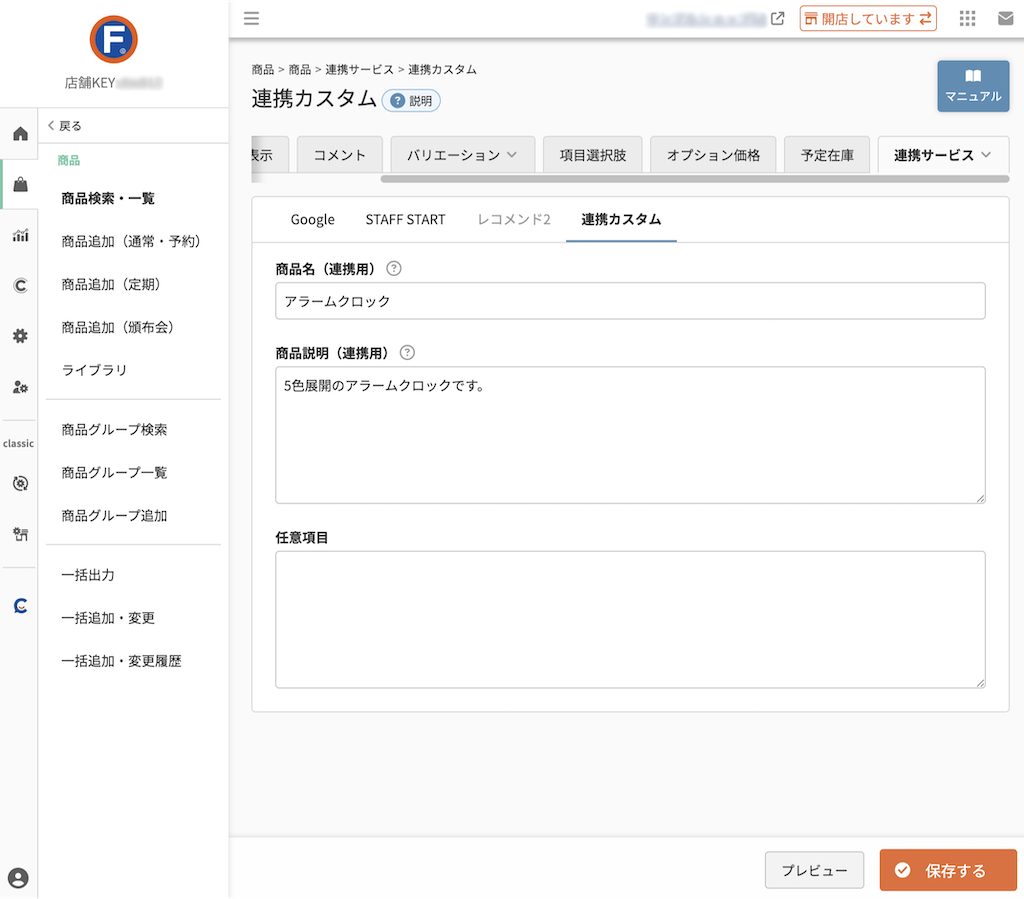Open the マニュアル manual button

[973, 86]
